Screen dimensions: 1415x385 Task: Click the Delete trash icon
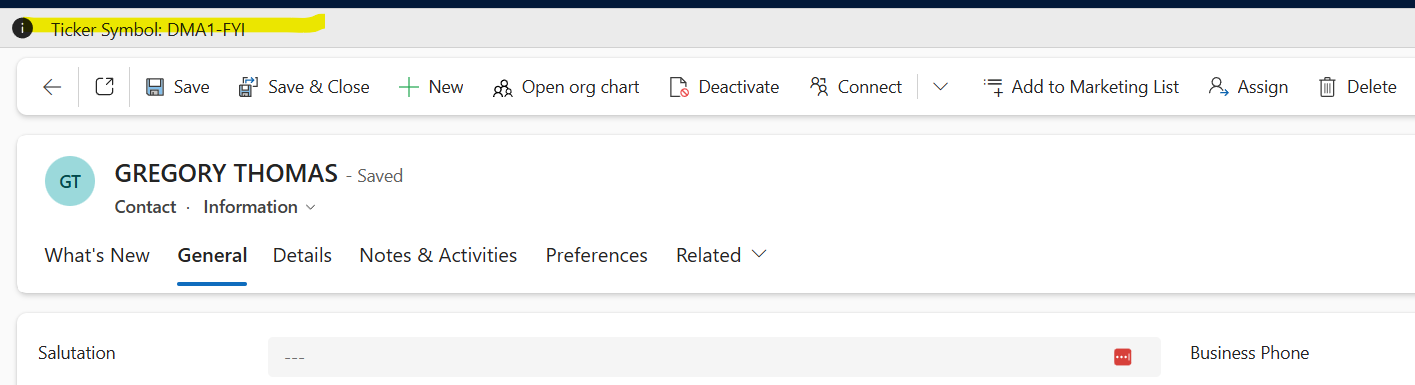click(x=1327, y=87)
